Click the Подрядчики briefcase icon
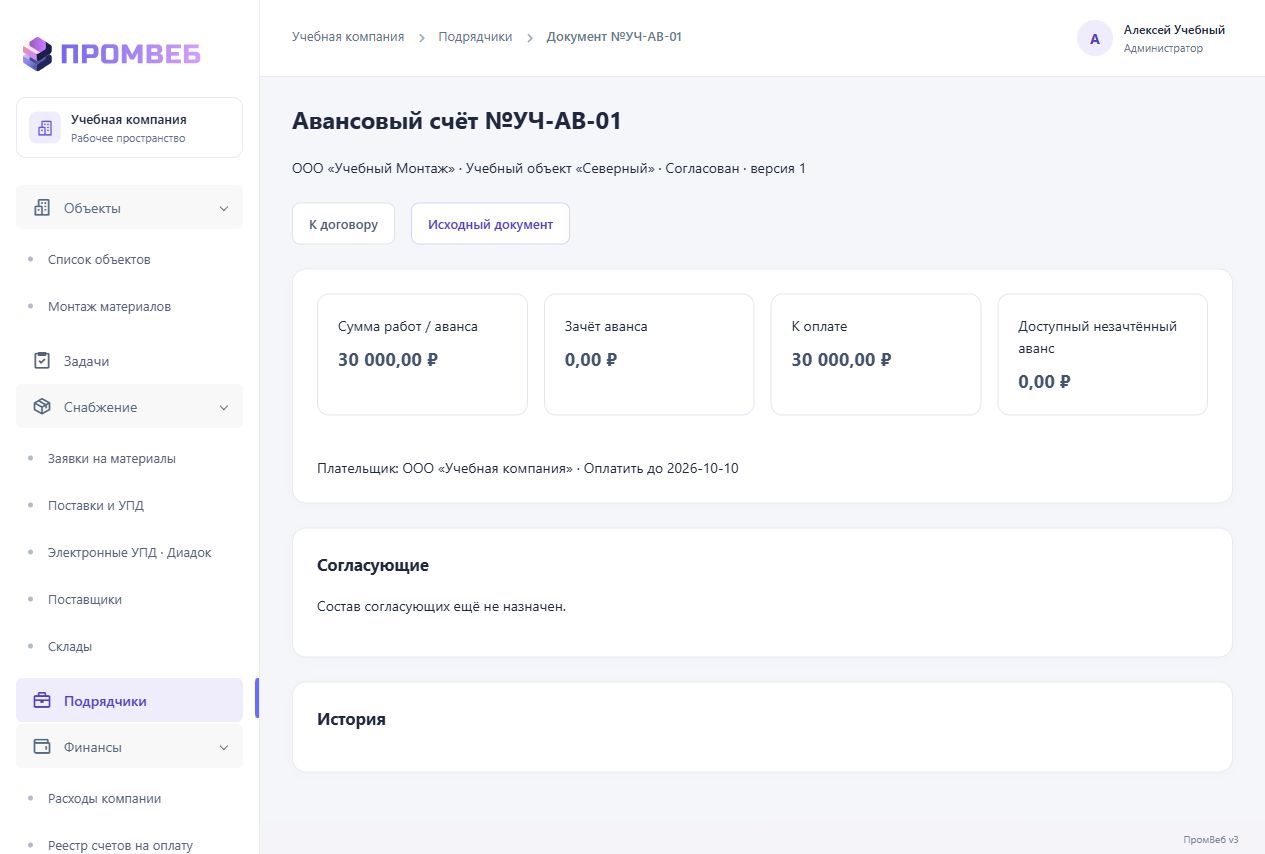Viewport: 1265px width, 854px height. click(42, 701)
